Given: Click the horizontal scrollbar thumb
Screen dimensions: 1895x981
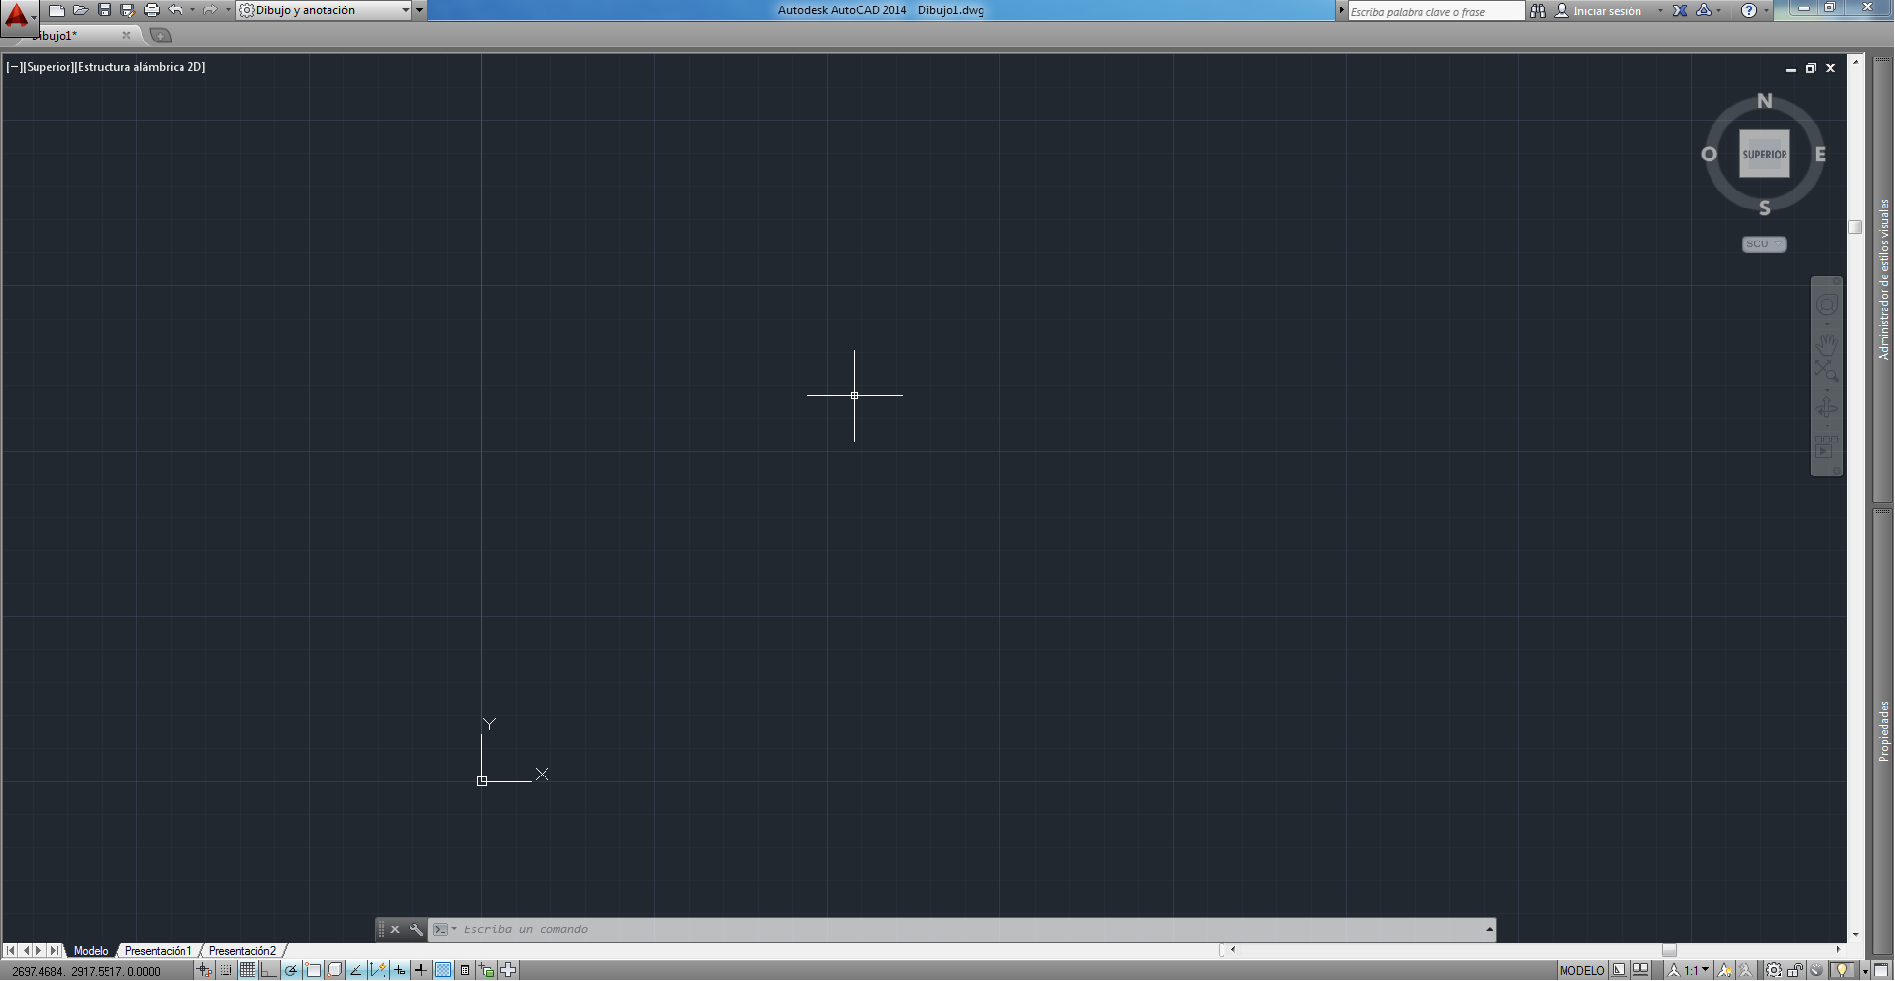Looking at the screenshot, I should [x=1669, y=950].
